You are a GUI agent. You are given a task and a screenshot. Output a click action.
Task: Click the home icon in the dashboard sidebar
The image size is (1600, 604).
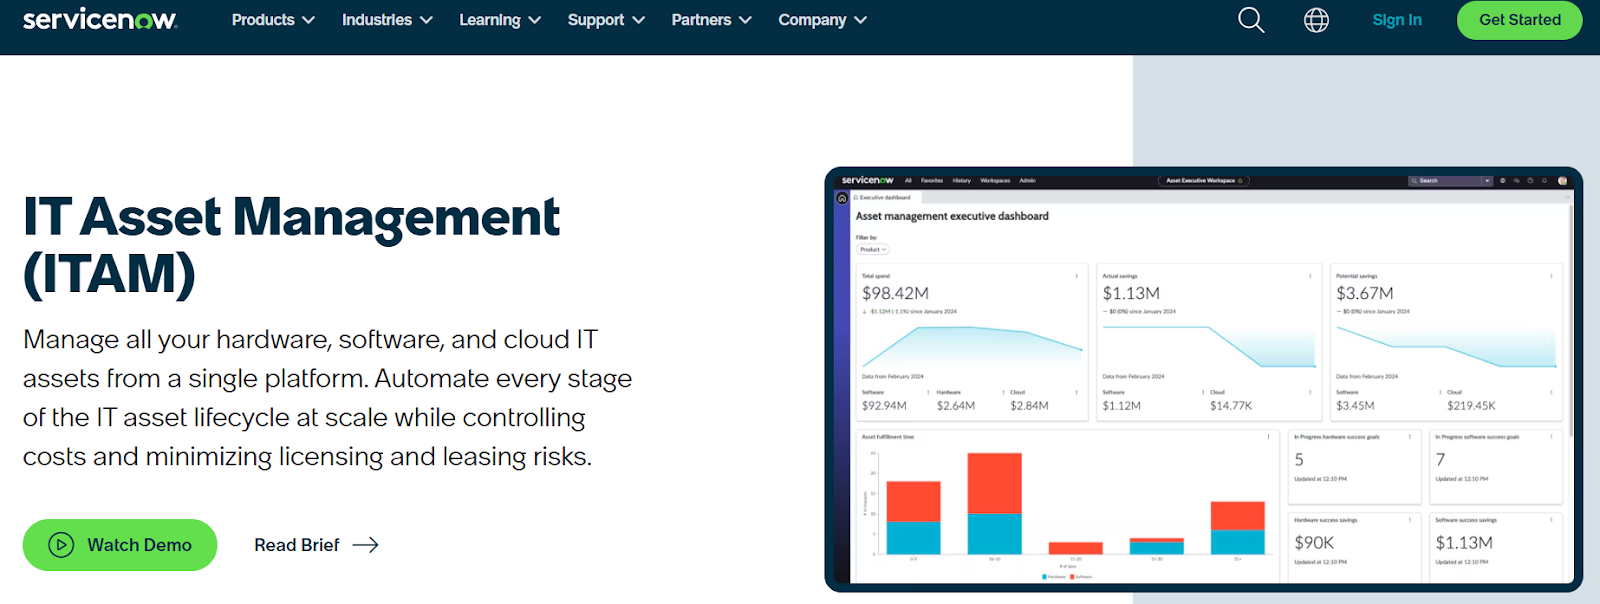click(842, 198)
